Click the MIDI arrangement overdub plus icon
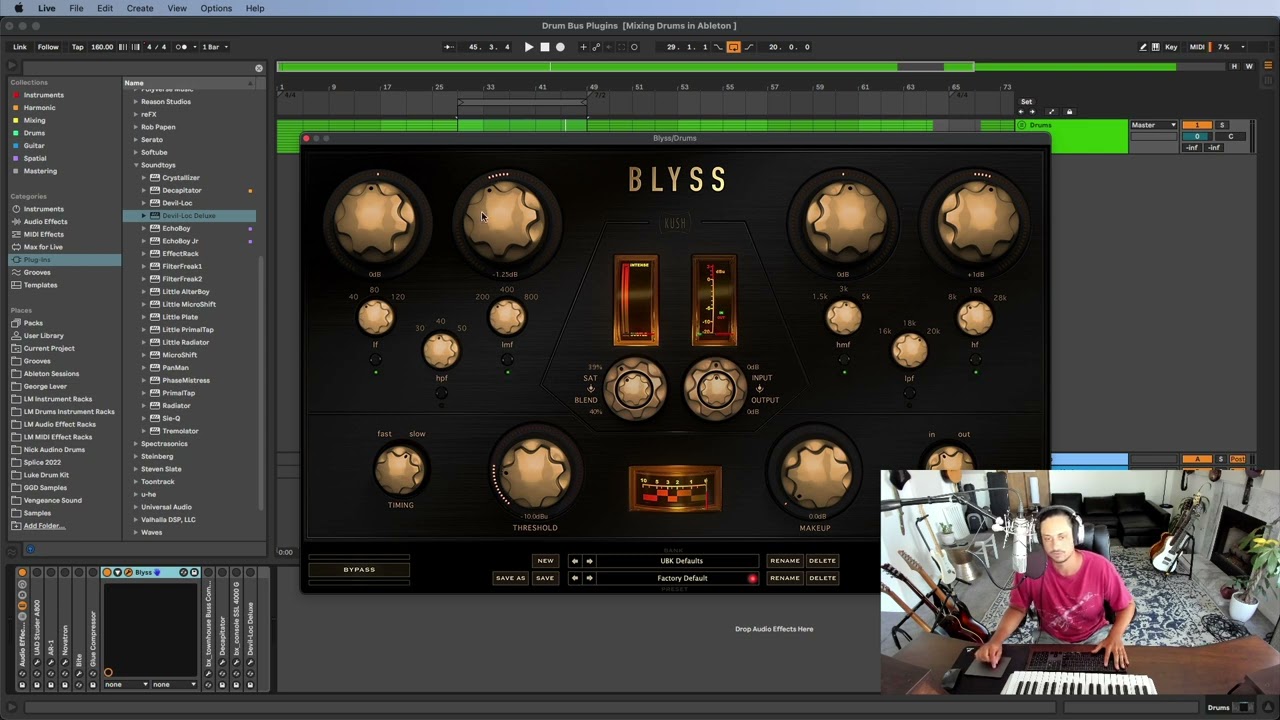The width and height of the screenshot is (1280, 720). pyautogui.click(x=583, y=47)
